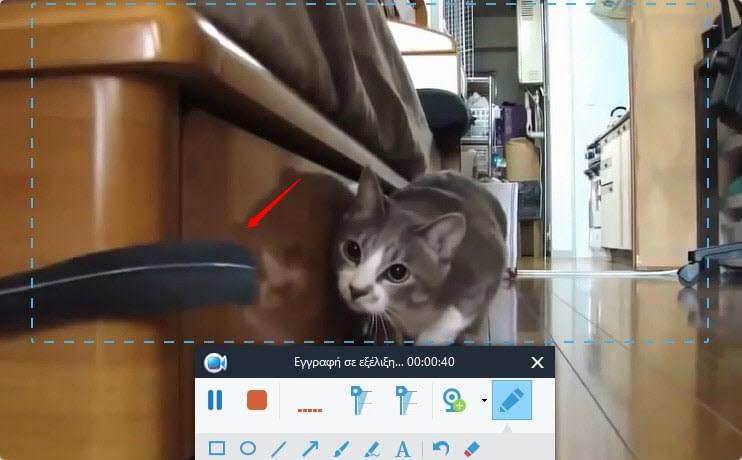
Task: Undo the last annotation
Action: (x=441, y=448)
